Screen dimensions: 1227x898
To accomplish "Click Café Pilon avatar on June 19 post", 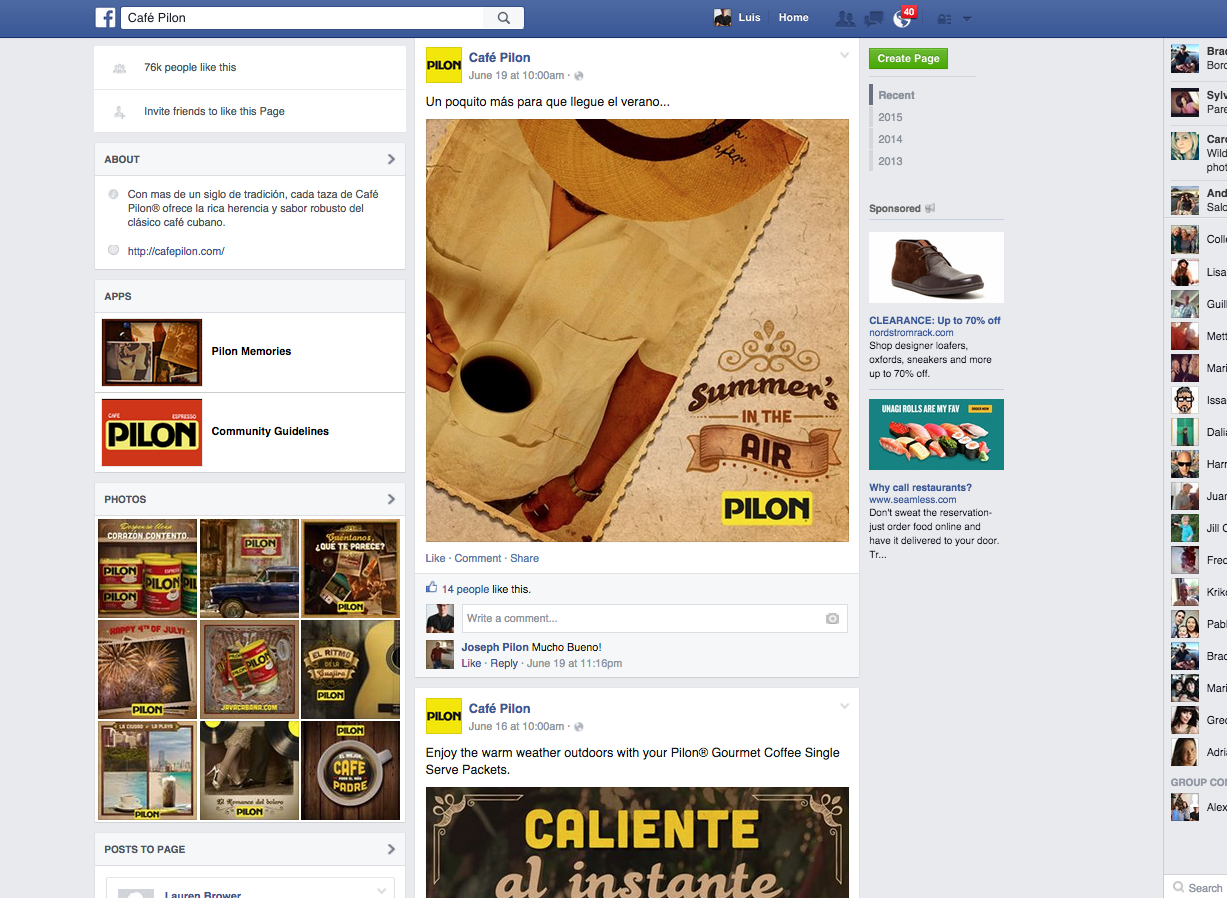I will pyautogui.click(x=444, y=65).
